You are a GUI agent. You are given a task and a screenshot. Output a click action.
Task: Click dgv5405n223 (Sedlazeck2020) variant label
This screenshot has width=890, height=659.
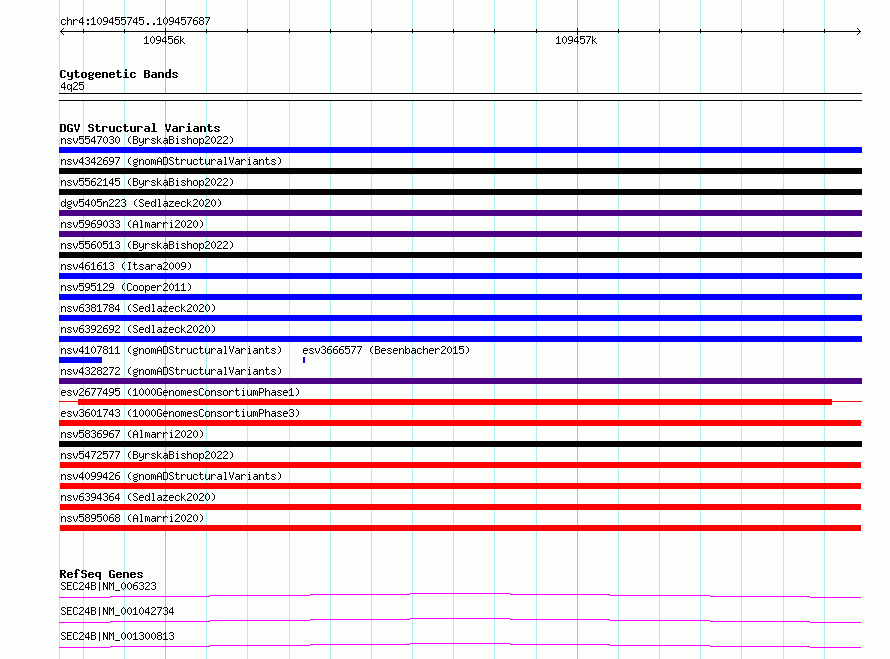pyautogui.click(x=141, y=203)
